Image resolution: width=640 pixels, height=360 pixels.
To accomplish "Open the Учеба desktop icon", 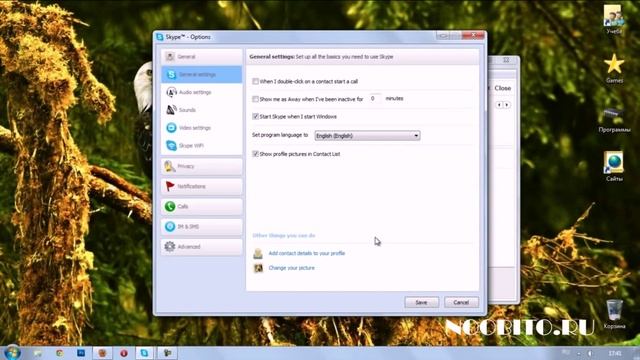I will click(613, 19).
